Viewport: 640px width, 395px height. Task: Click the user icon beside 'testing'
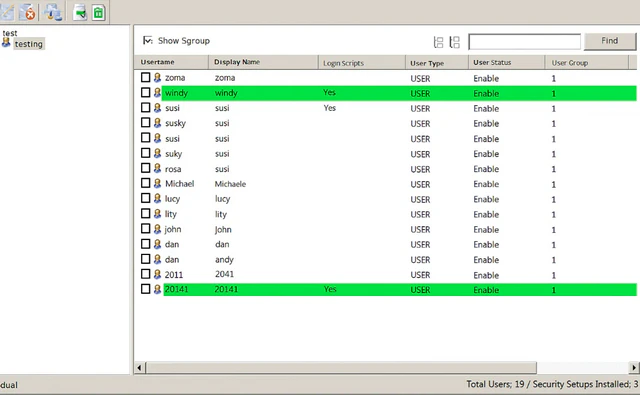click(x=6, y=43)
